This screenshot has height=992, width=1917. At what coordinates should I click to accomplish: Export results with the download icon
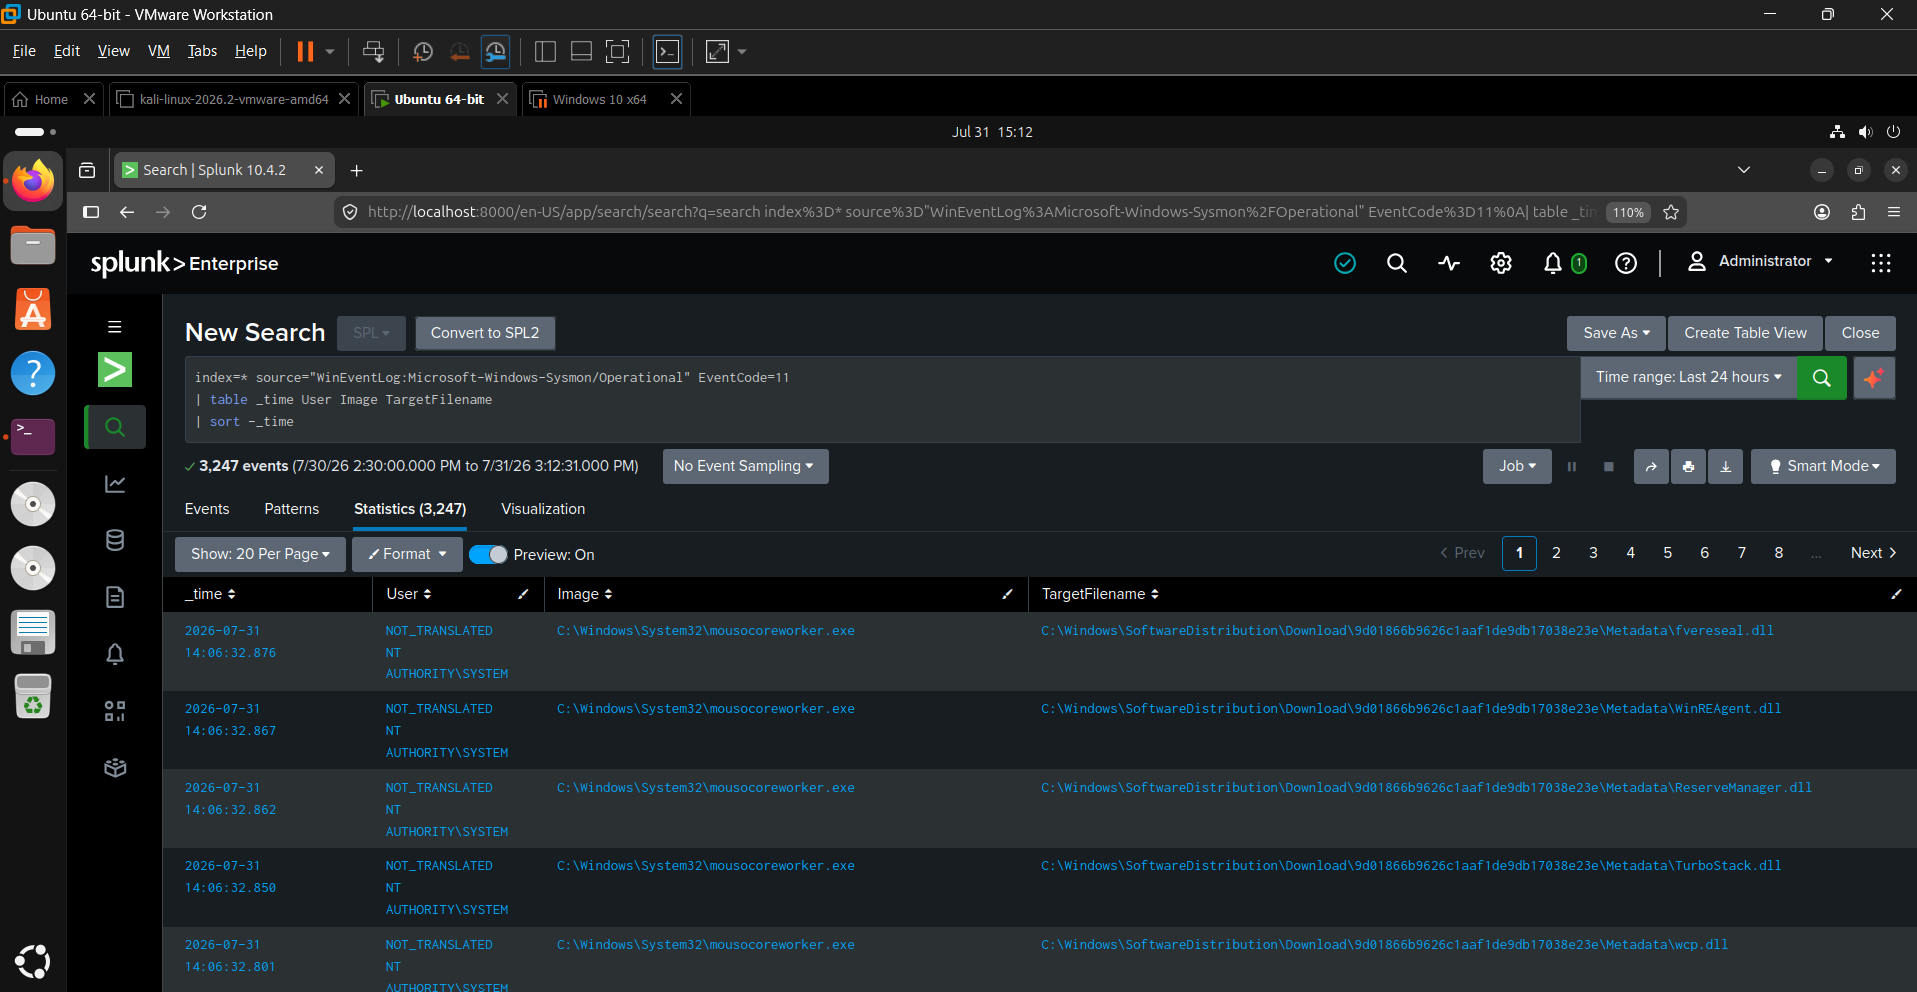coord(1725,466)
